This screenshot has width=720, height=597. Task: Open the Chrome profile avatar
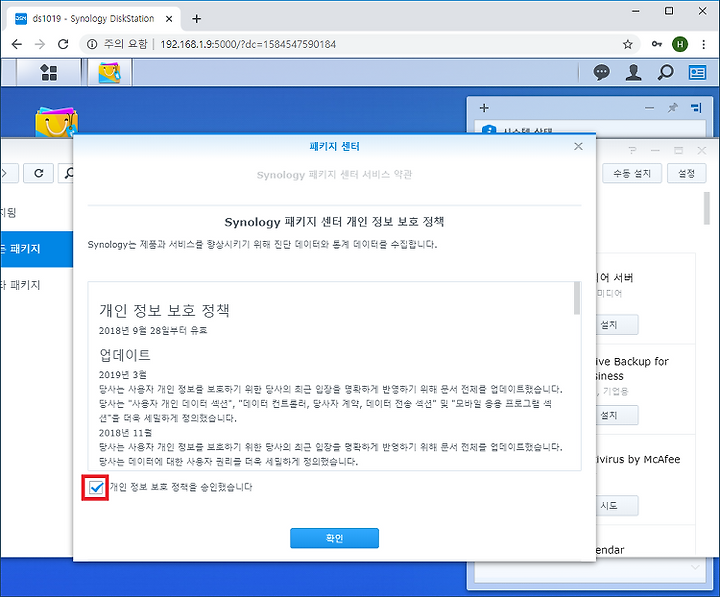click(680, 44)
